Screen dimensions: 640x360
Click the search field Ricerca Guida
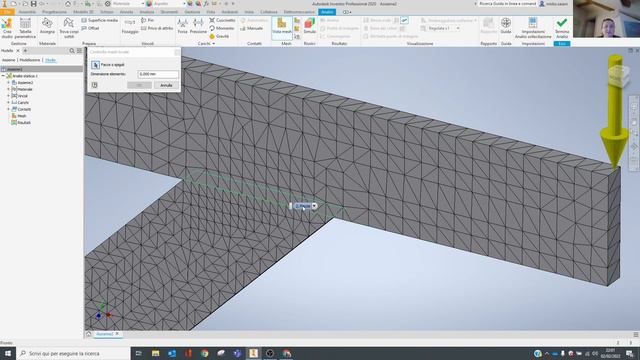507,4
